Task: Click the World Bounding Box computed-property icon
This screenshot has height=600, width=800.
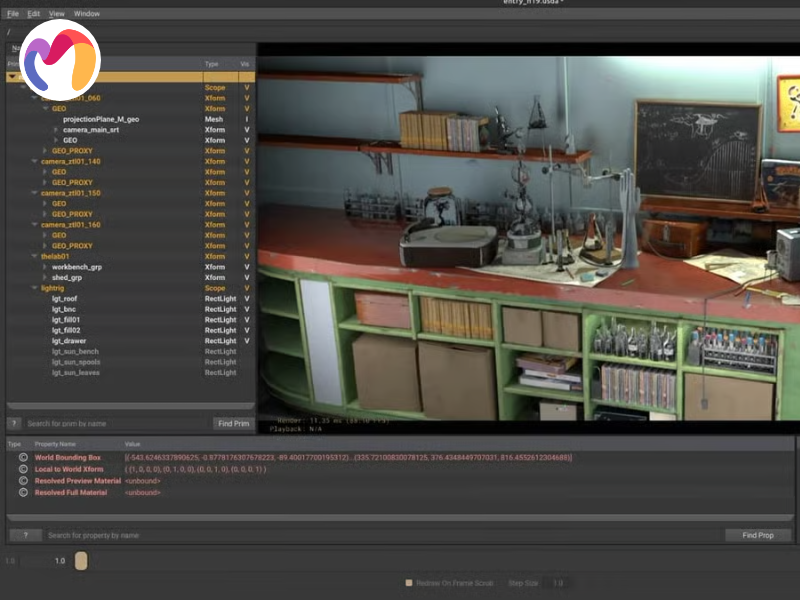Action: [x=23, y=457]
